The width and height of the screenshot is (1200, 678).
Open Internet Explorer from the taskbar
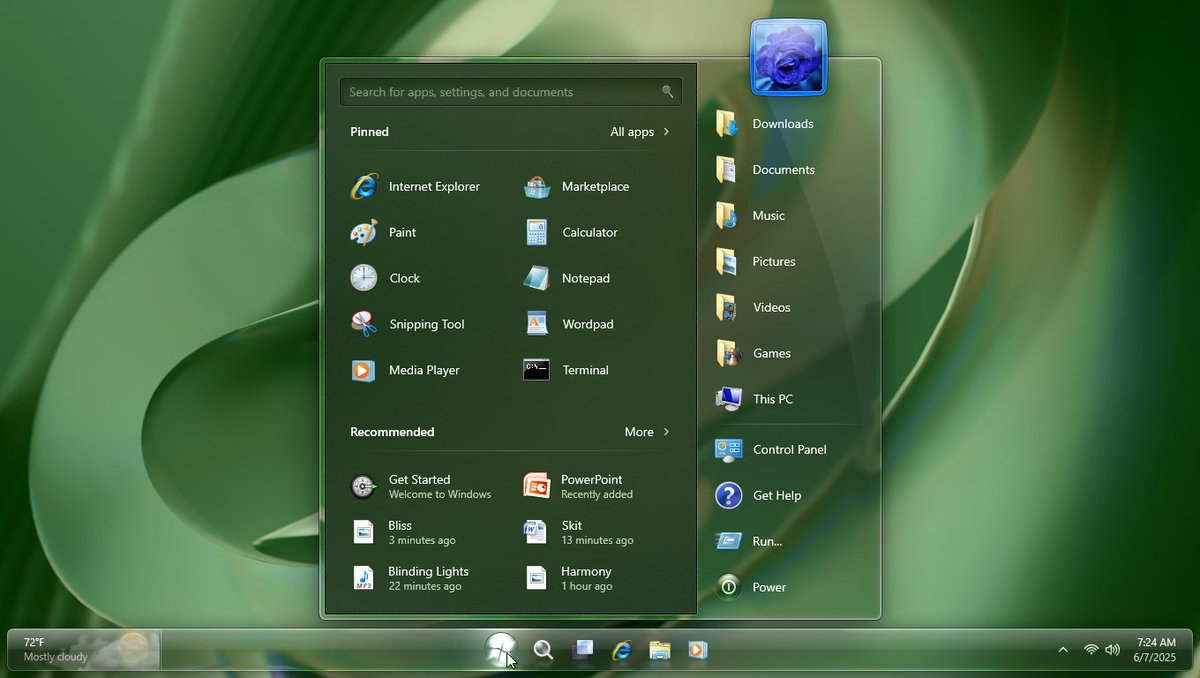622,650
